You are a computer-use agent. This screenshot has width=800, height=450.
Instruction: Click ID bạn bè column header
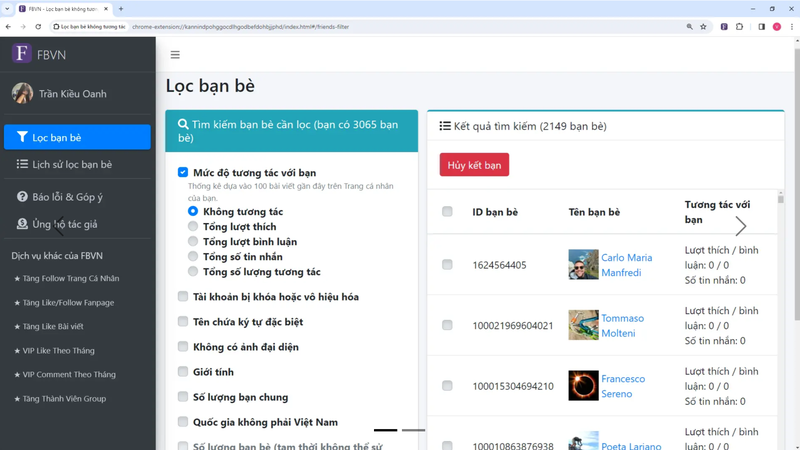tap(495, 212)
